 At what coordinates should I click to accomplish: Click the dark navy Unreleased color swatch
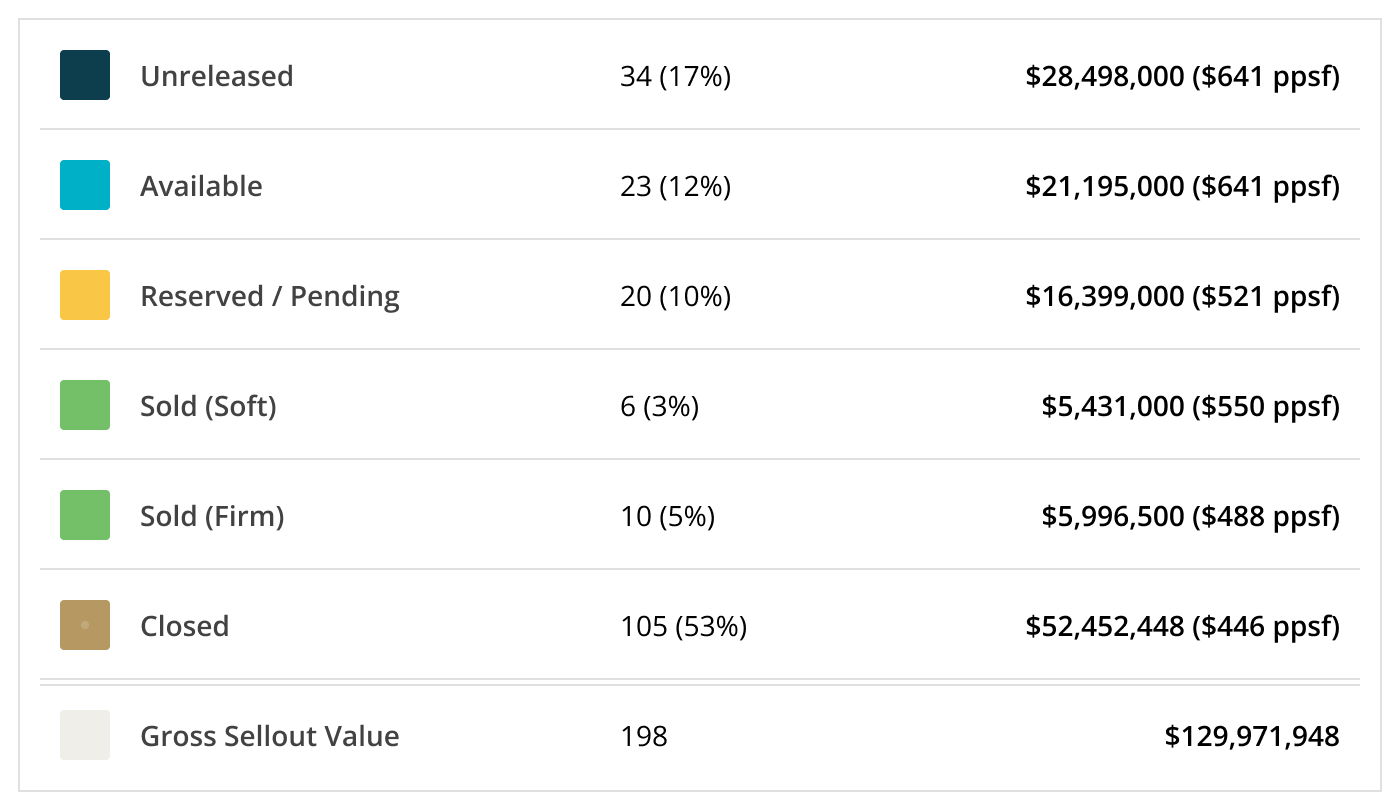pos(85,75)
